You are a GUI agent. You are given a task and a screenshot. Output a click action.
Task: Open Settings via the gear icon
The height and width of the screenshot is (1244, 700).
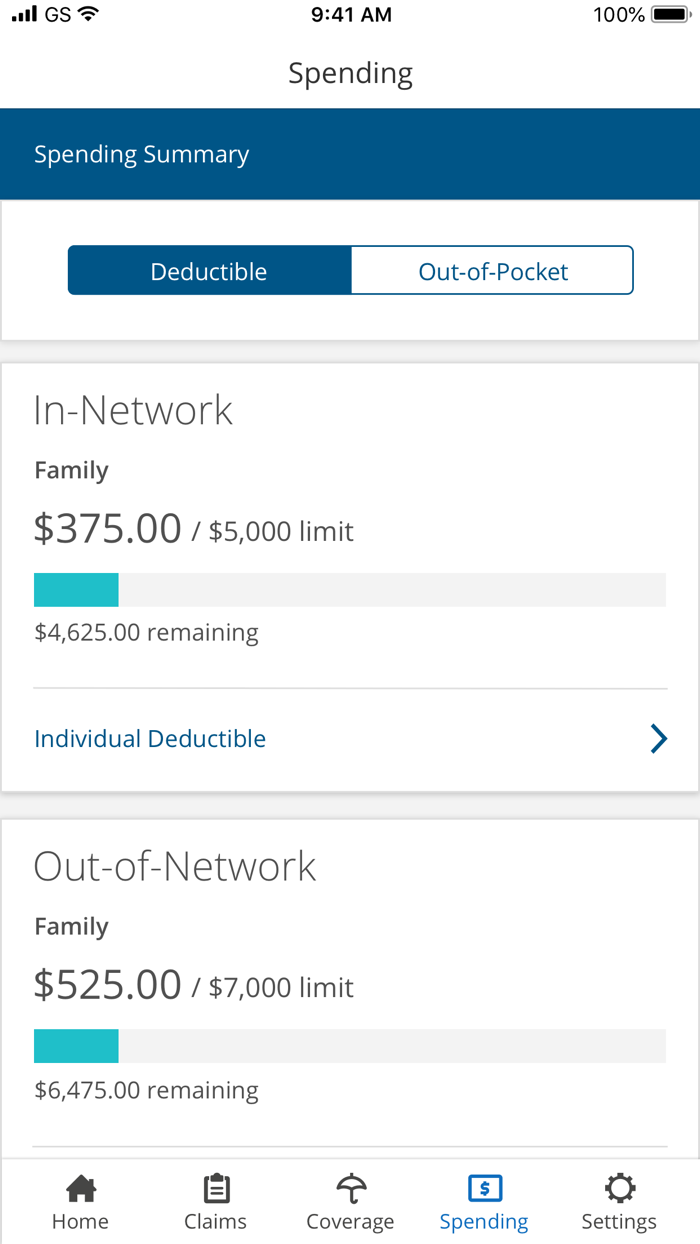pos(619,1190)
